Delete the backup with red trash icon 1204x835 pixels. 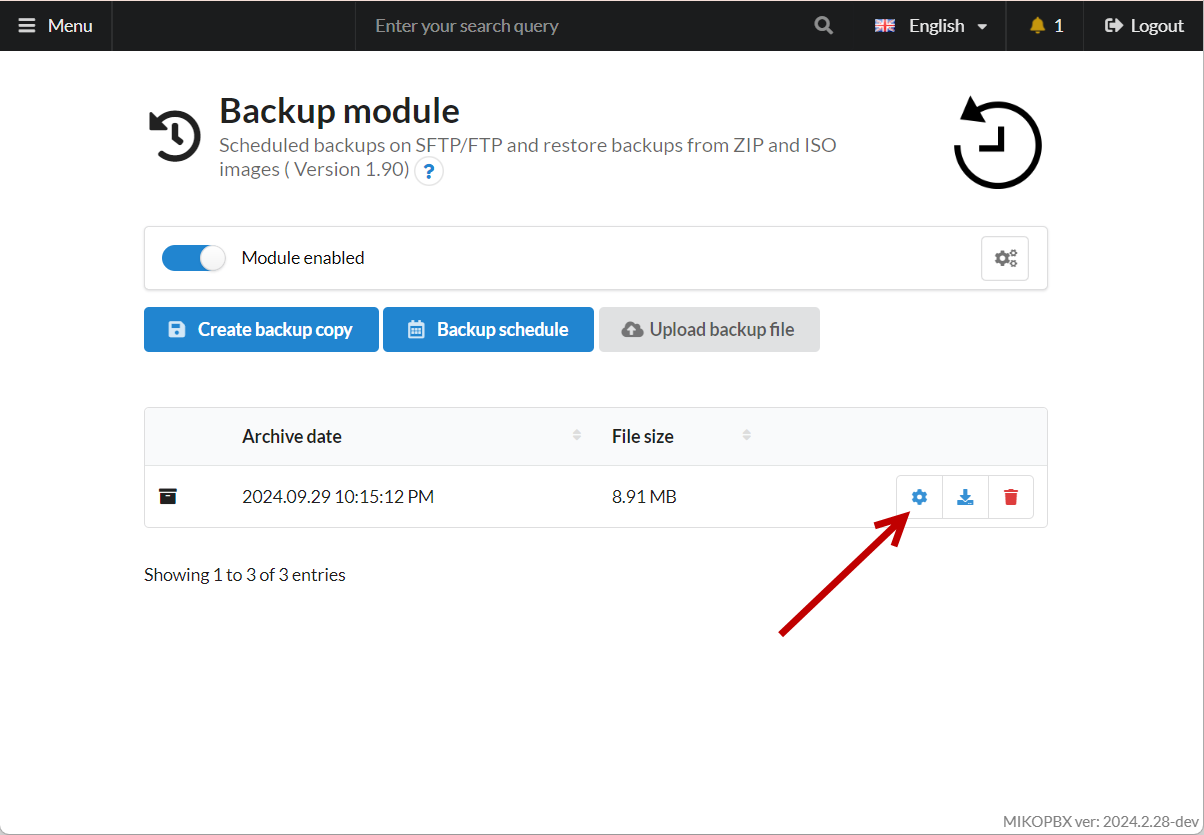[1011, 497]
